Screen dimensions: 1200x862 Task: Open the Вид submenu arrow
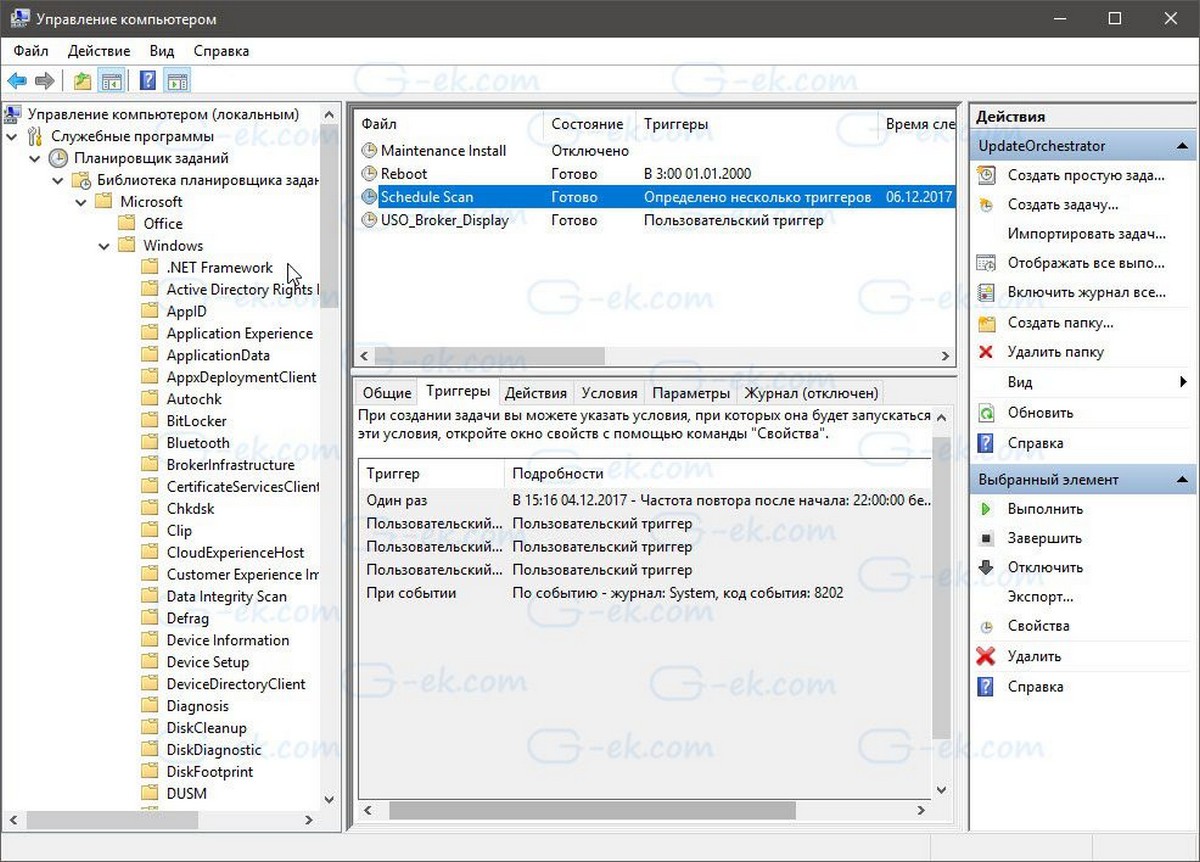tap(1183, 382)
